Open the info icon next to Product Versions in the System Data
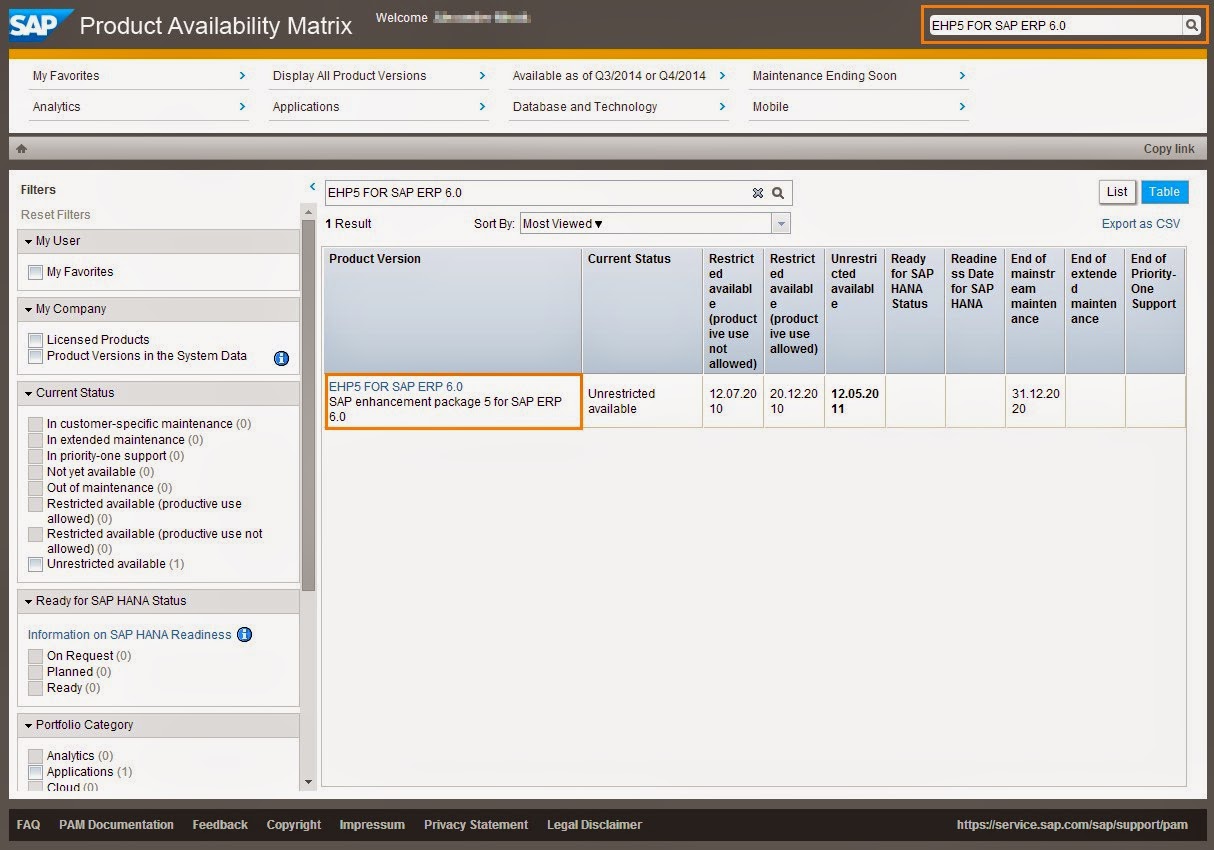 tap(281, 358)
